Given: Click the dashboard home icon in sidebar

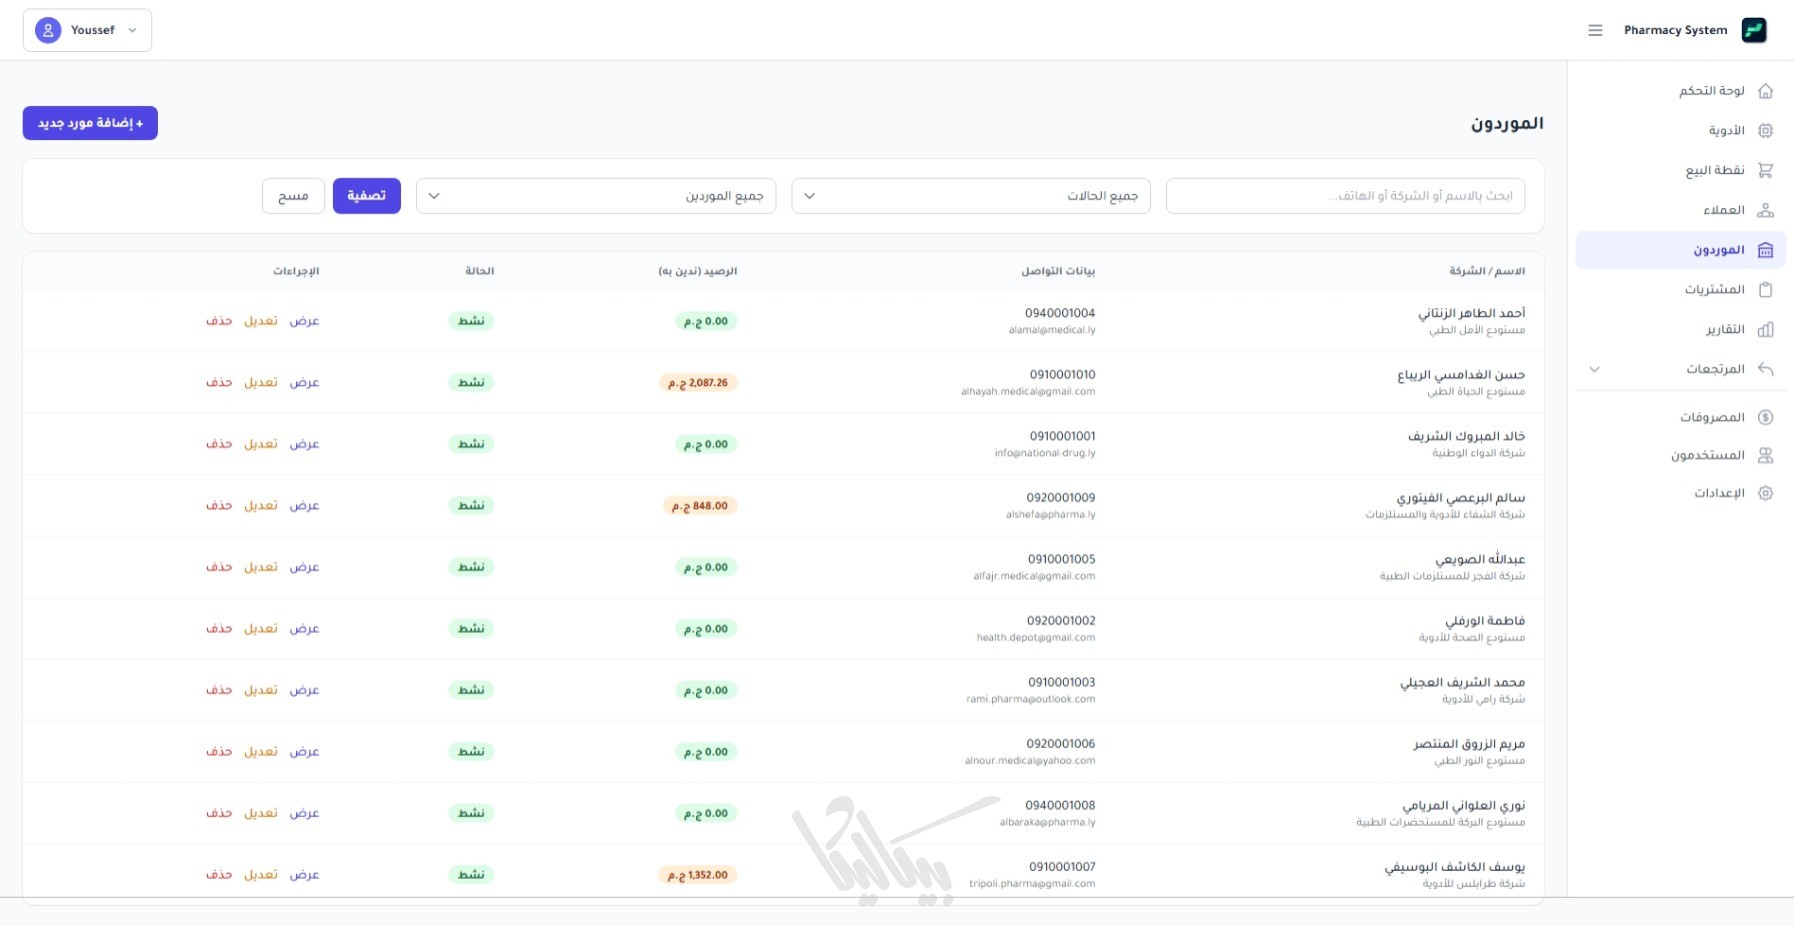Looking at the screenshot, I should (x=1765, y=91).
